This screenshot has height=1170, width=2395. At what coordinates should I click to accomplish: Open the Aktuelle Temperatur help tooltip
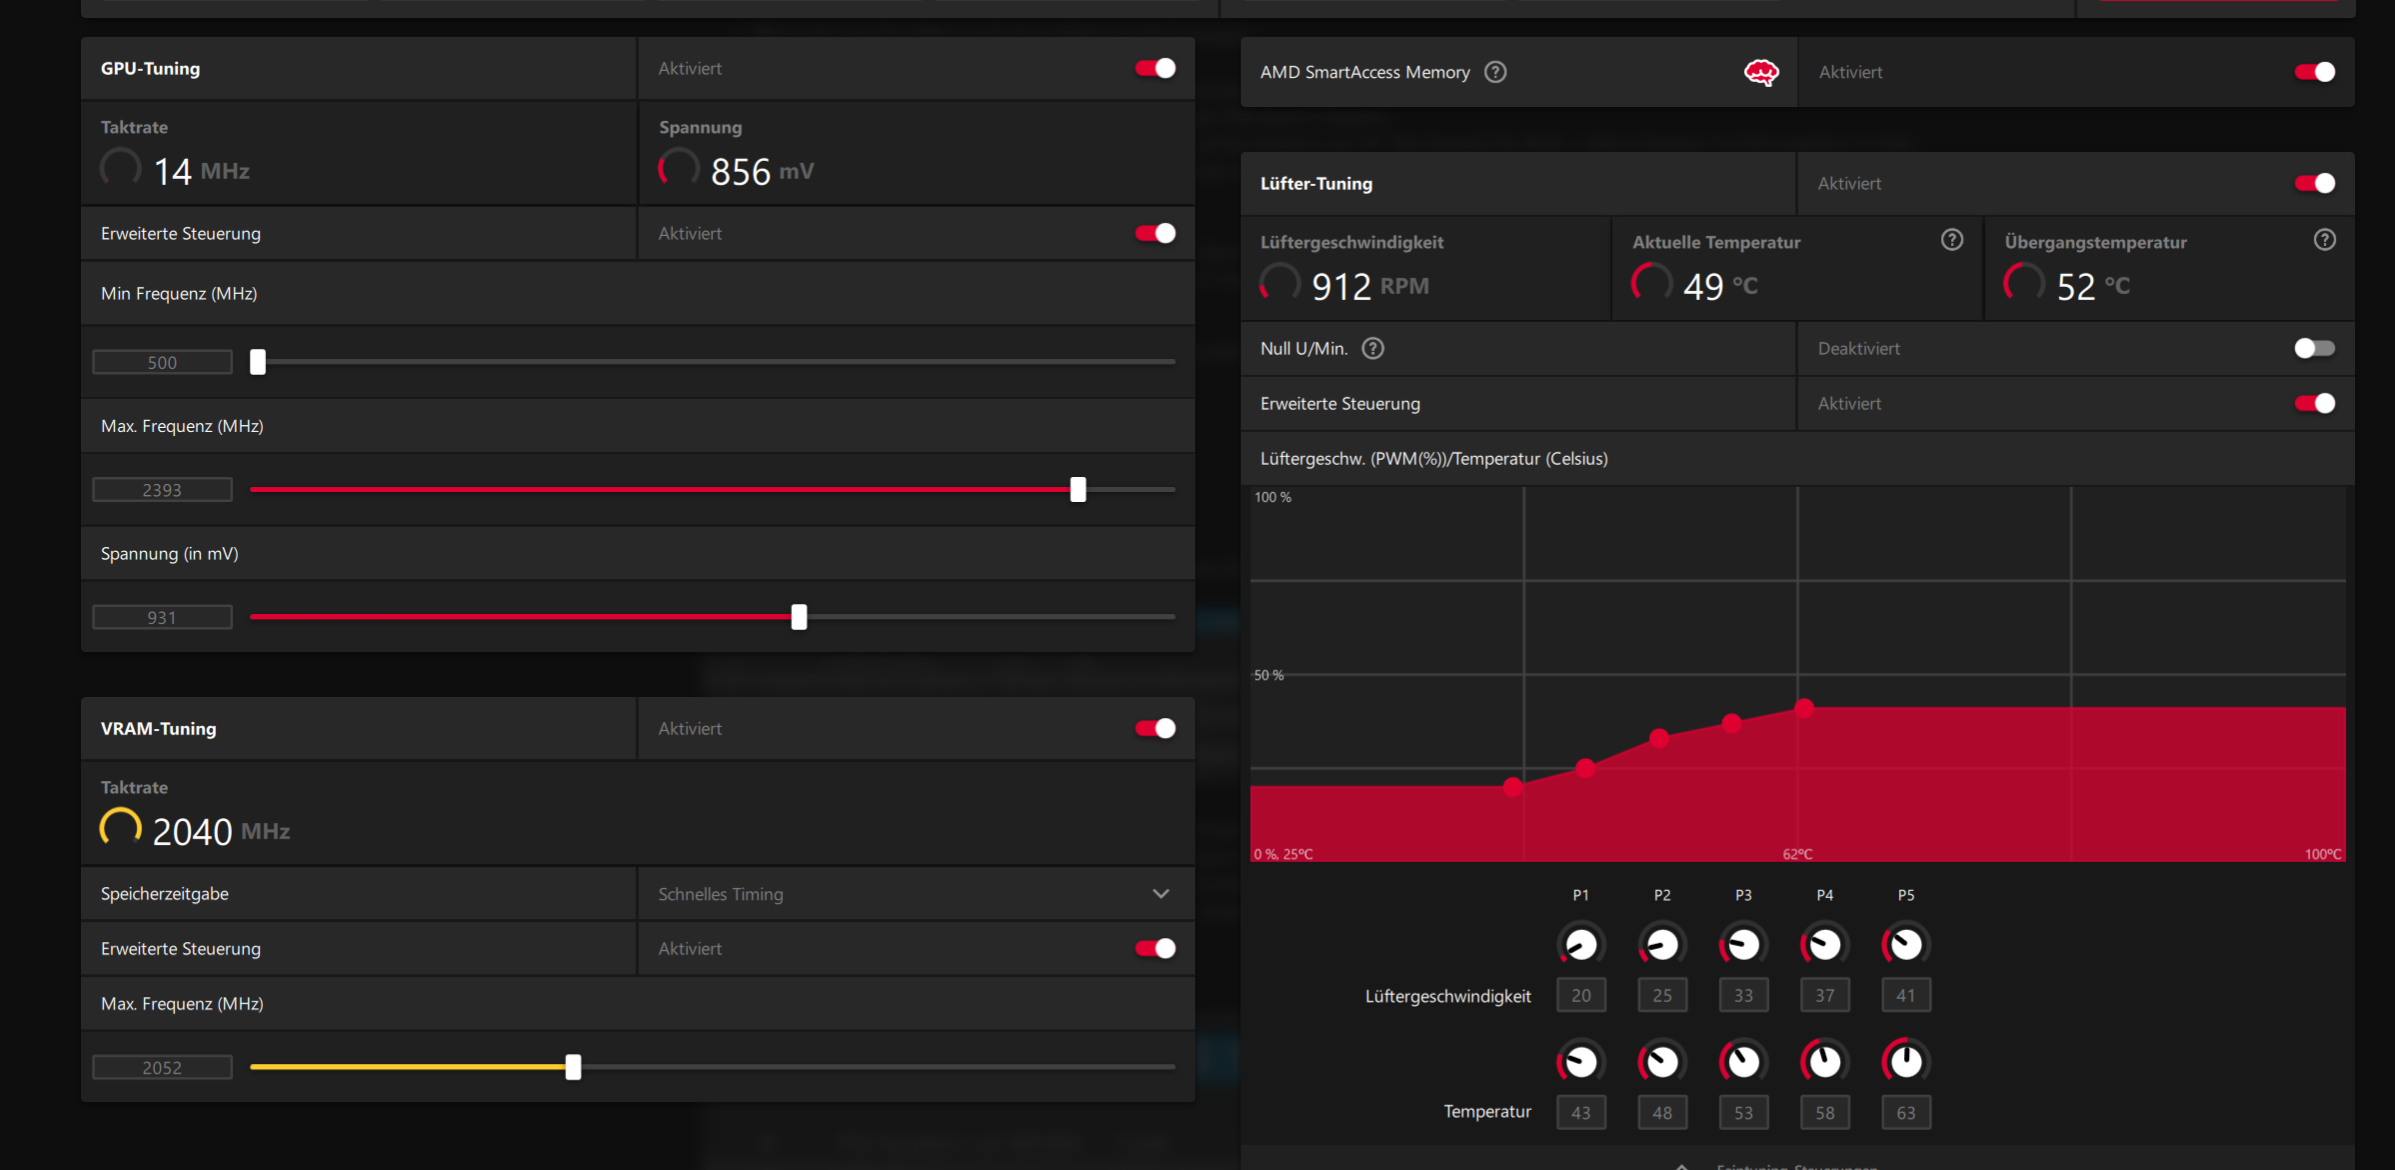pyautogui.click(x=1951, y=240)
